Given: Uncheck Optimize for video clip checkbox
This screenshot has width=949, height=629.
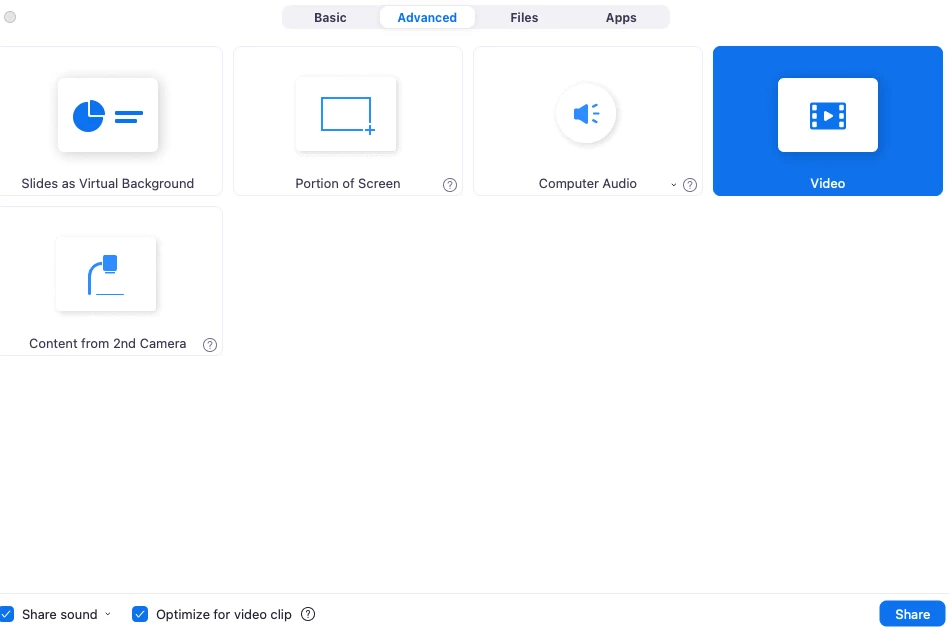Looking at the screenshot, I should tap(140, 614).
